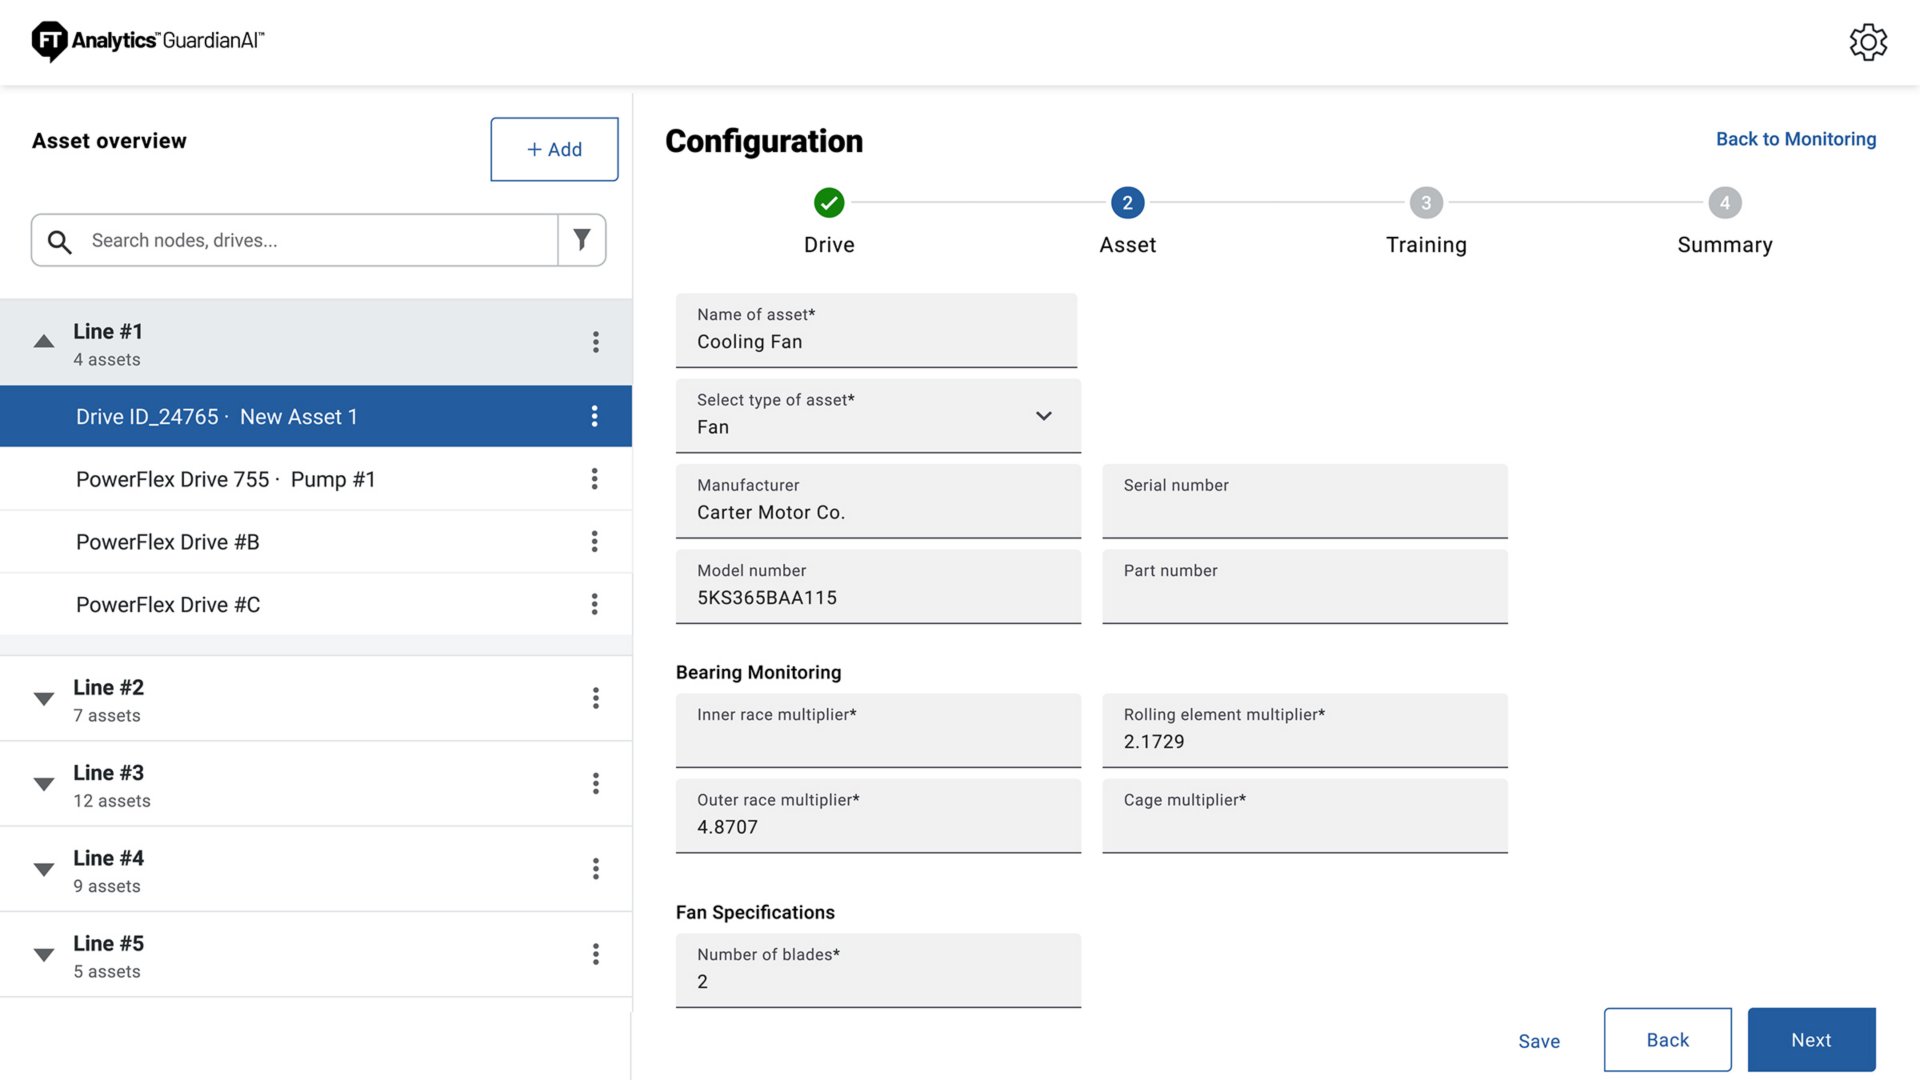The width and height of the screenshot is (1920, 1080).
Task: Click the Back to Monitoring link
Action: 1796,139
